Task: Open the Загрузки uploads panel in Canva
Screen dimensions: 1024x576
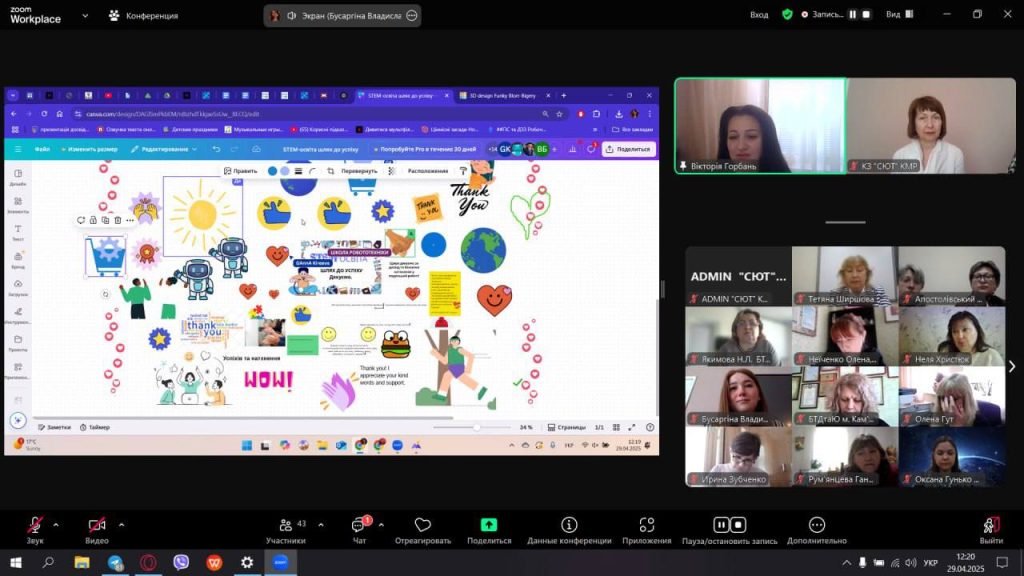Action: click(x=18, y=287)
